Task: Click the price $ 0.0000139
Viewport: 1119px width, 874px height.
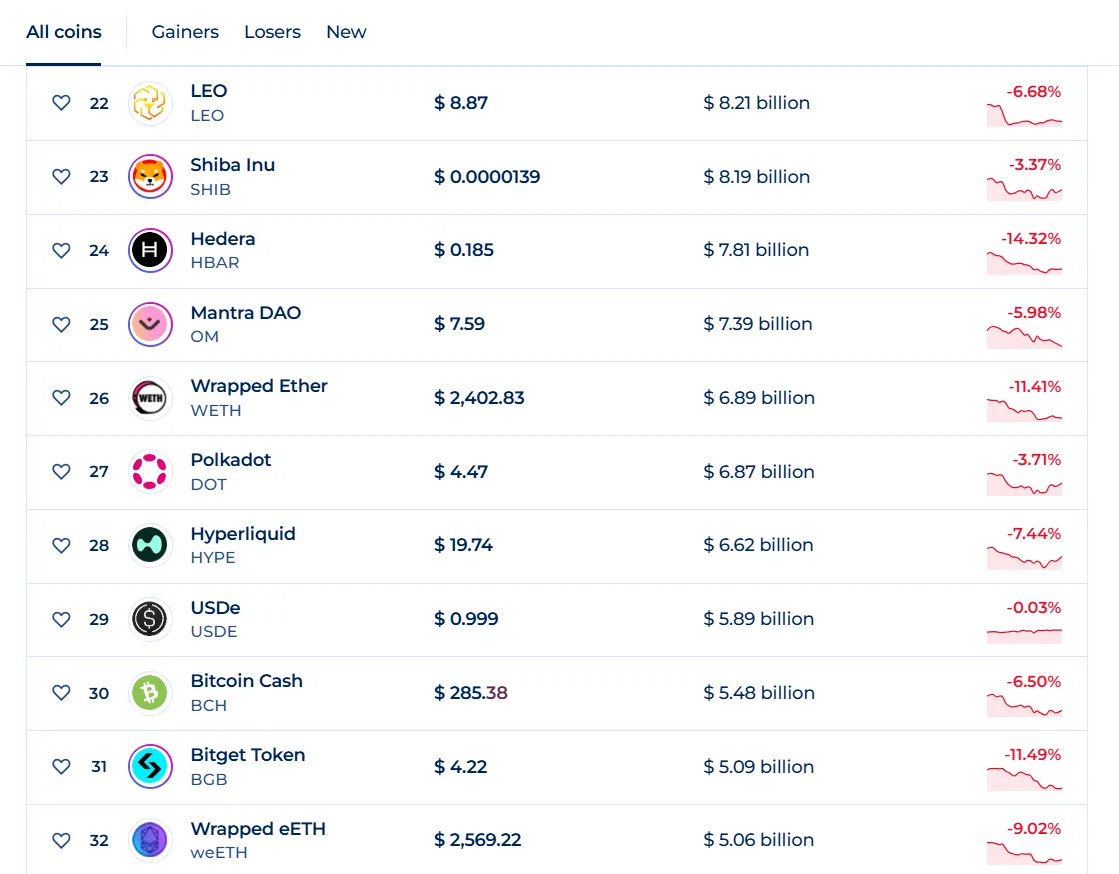Action: click(487, 177)
